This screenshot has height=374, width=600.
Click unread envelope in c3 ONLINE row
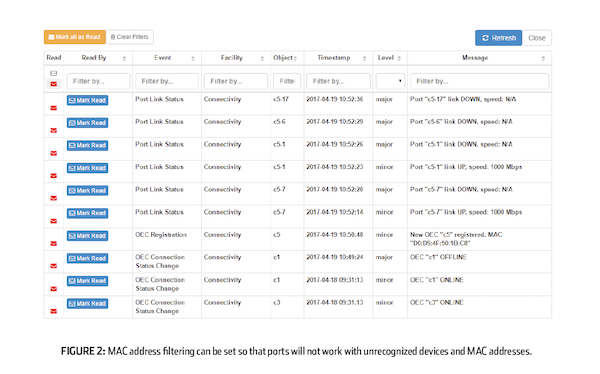pyautogui.click(x=54, y=311)
